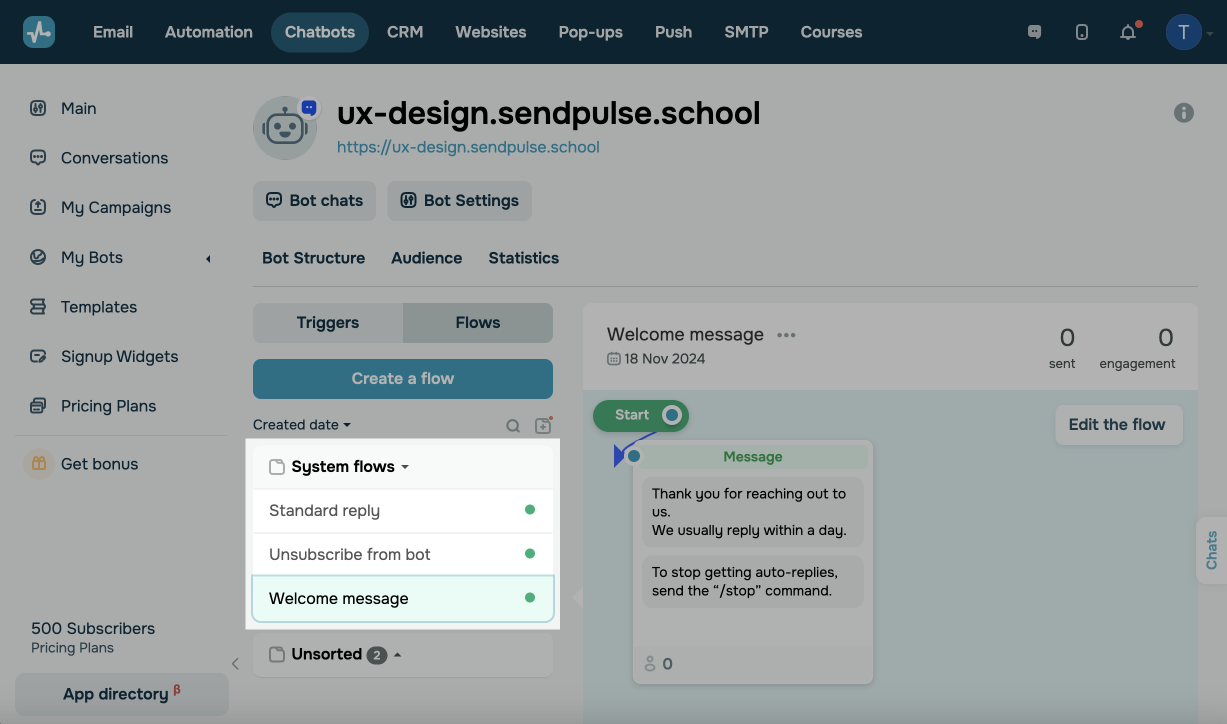Open Welcome message more options menu

point(787,335)
